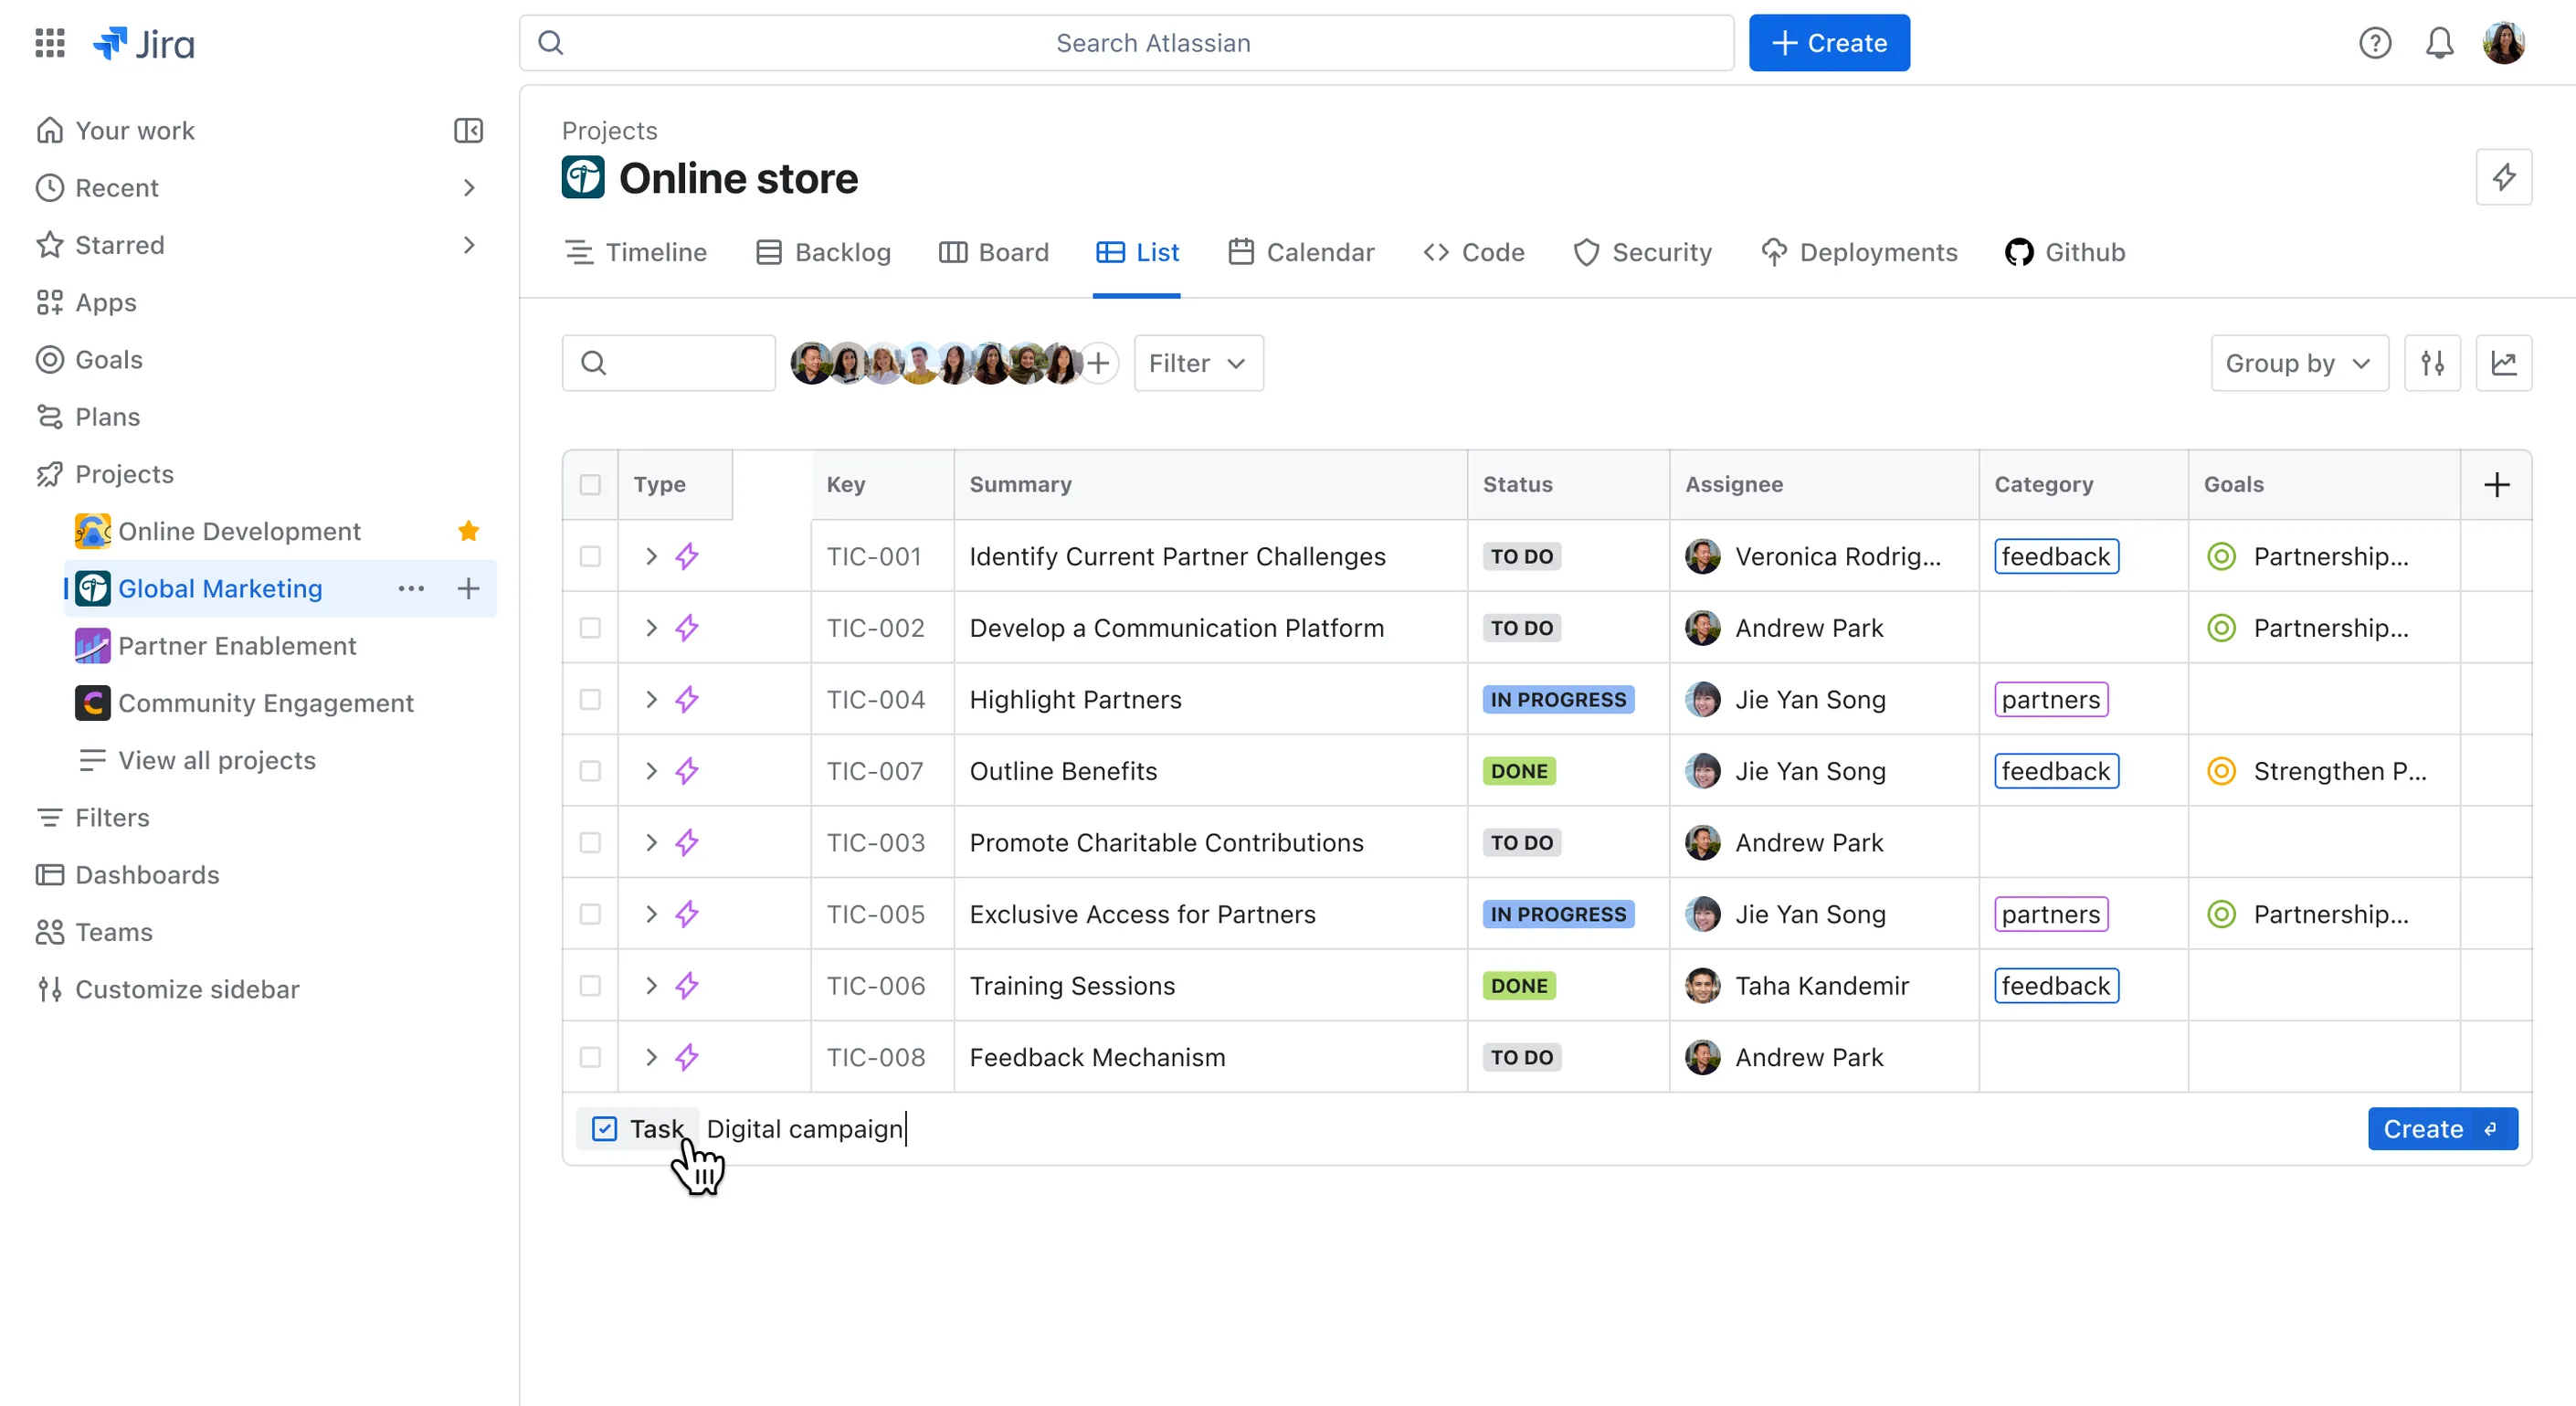Click the sort settings icon near Group by
Screen dimensions: 2576x1406
2434,362
